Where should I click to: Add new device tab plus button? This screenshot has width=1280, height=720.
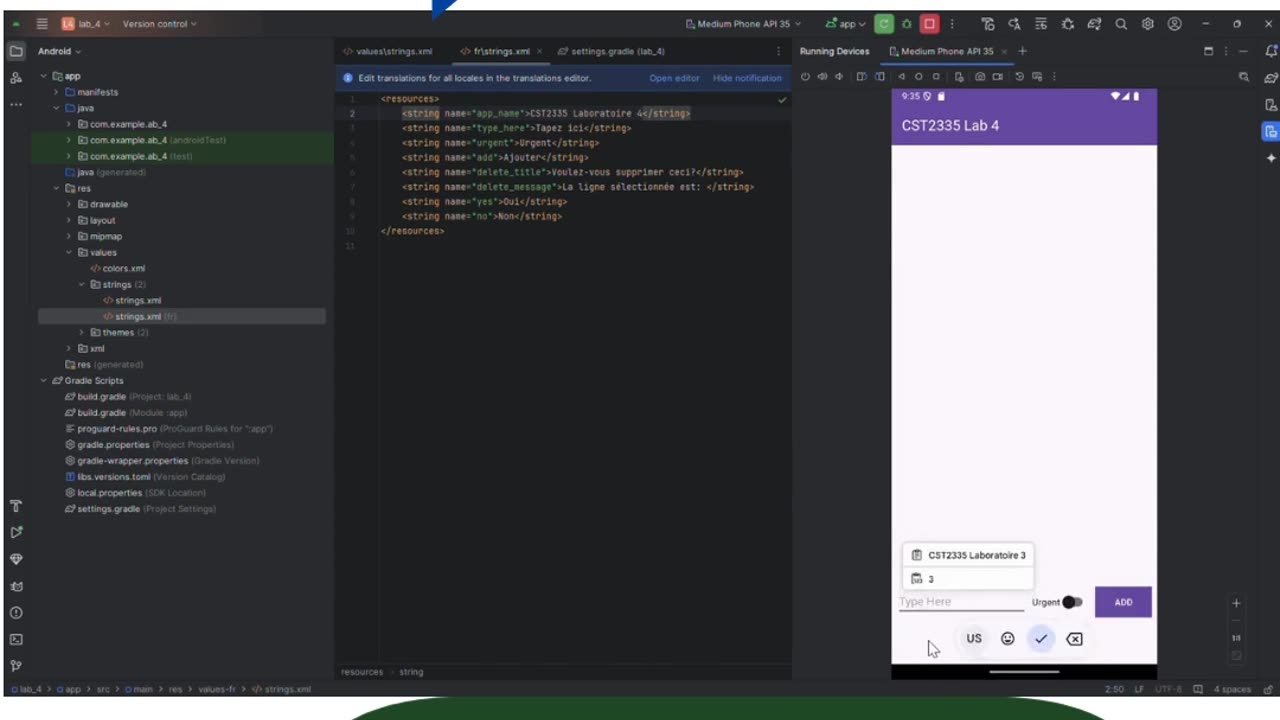pos(1022,51)
